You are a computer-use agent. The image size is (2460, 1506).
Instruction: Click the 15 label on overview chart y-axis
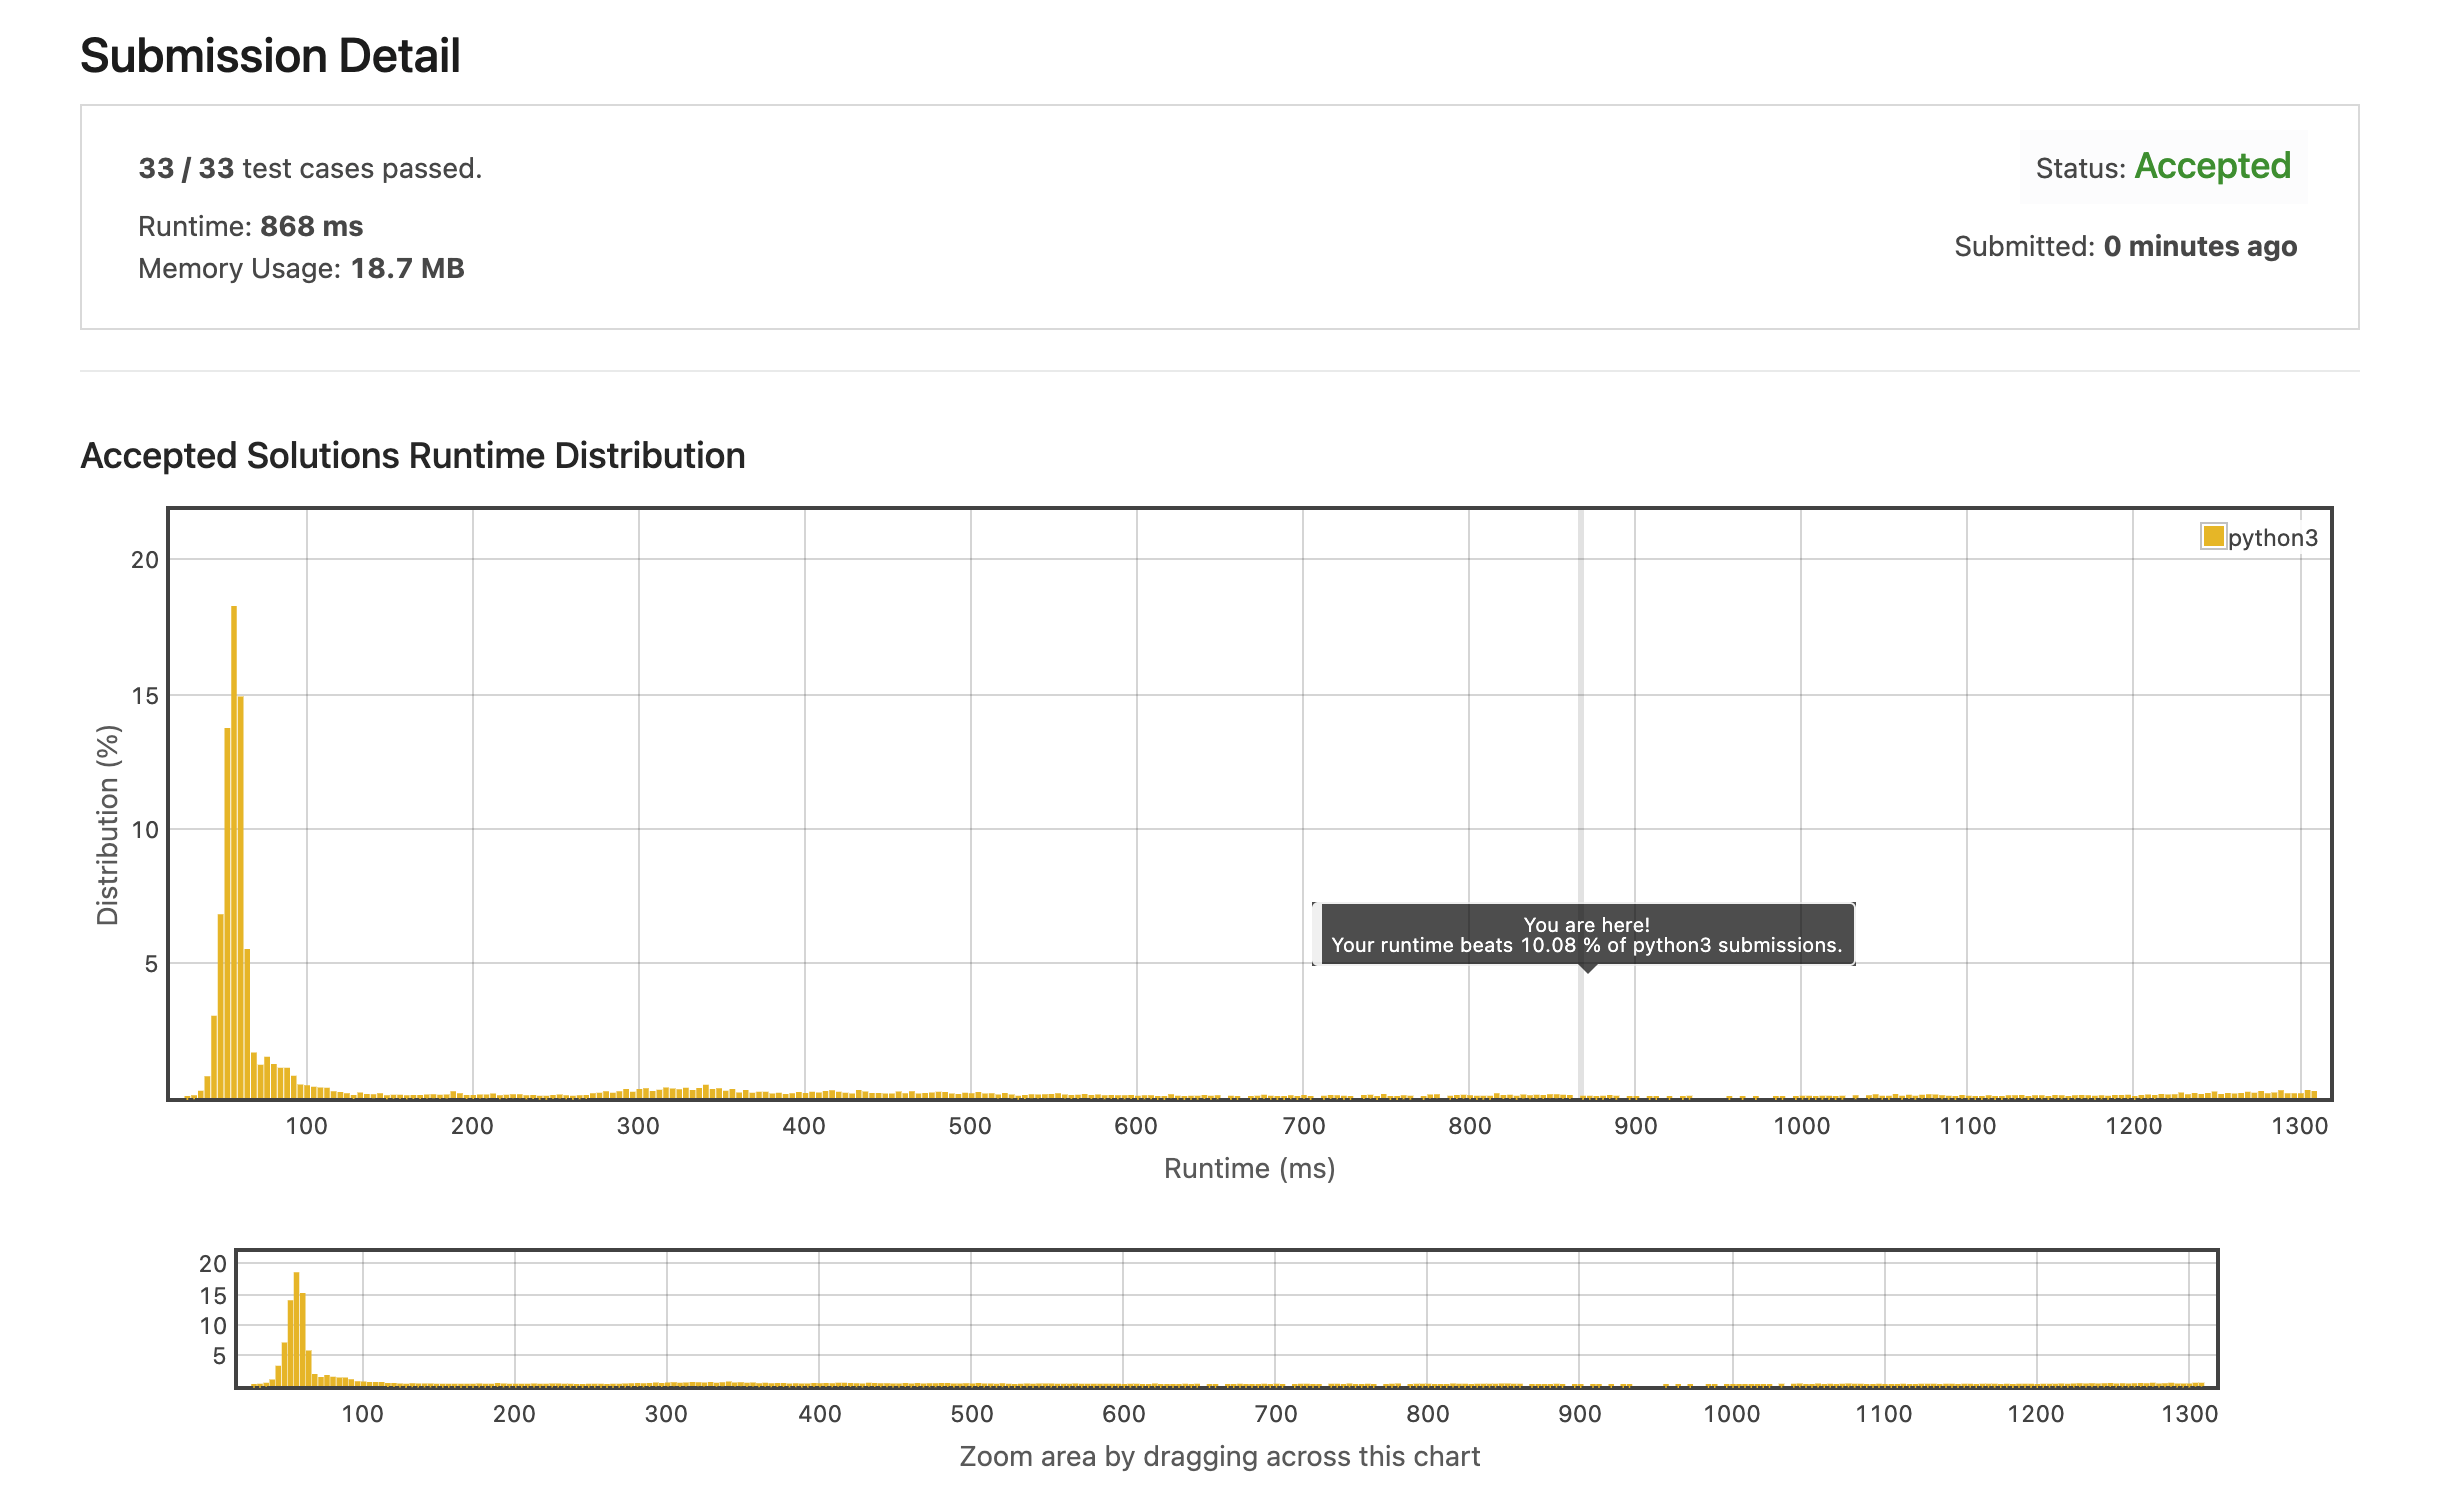[213, 1296]
